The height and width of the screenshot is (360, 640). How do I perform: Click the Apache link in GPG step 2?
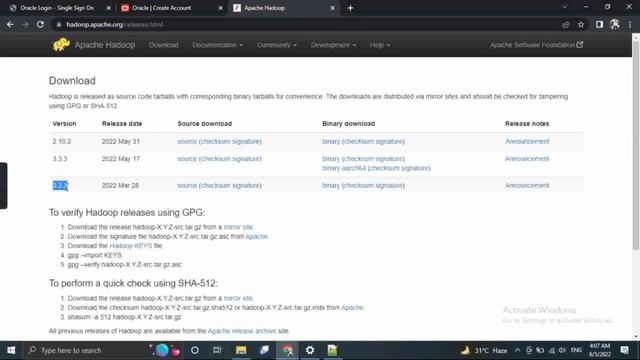click(256, 236)
